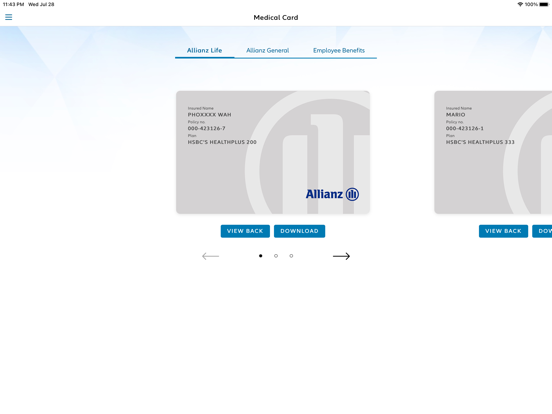This screenshot has height=414, width=552.
Task: Open the PHOXXXX WAH medical card
Action: pos(273,152)
